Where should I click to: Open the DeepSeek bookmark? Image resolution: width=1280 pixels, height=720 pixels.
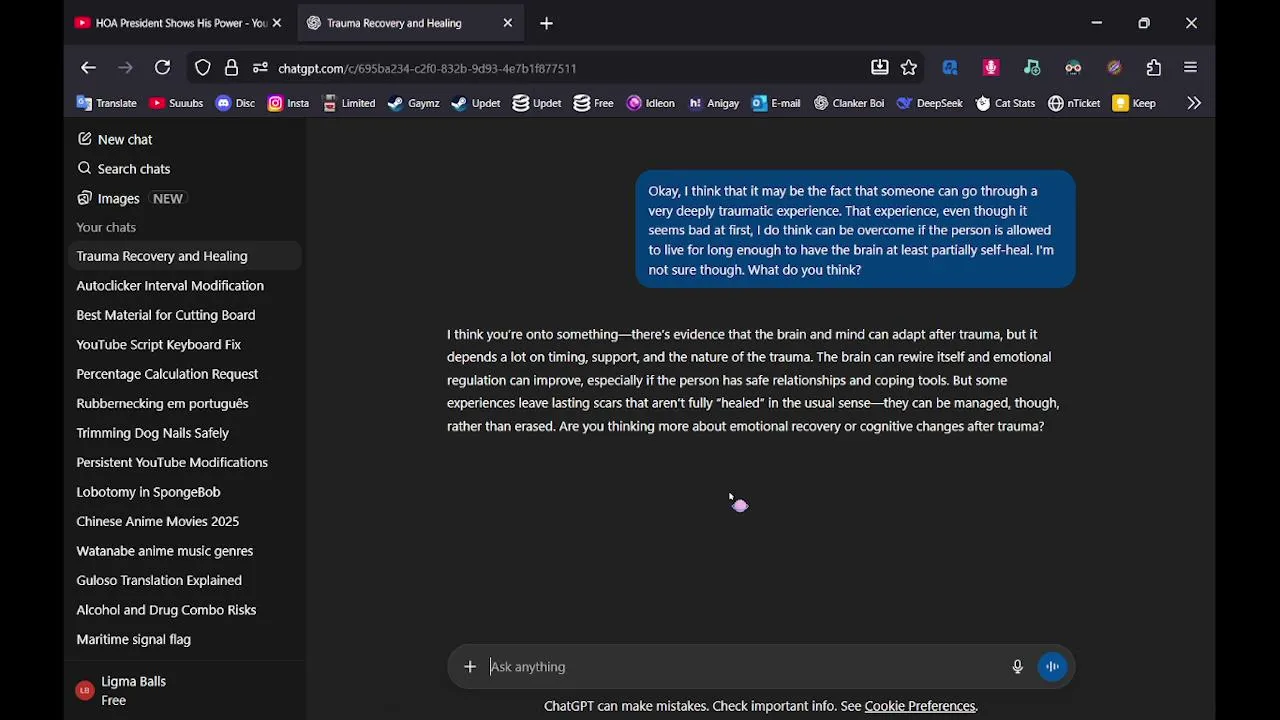point(930,103)
